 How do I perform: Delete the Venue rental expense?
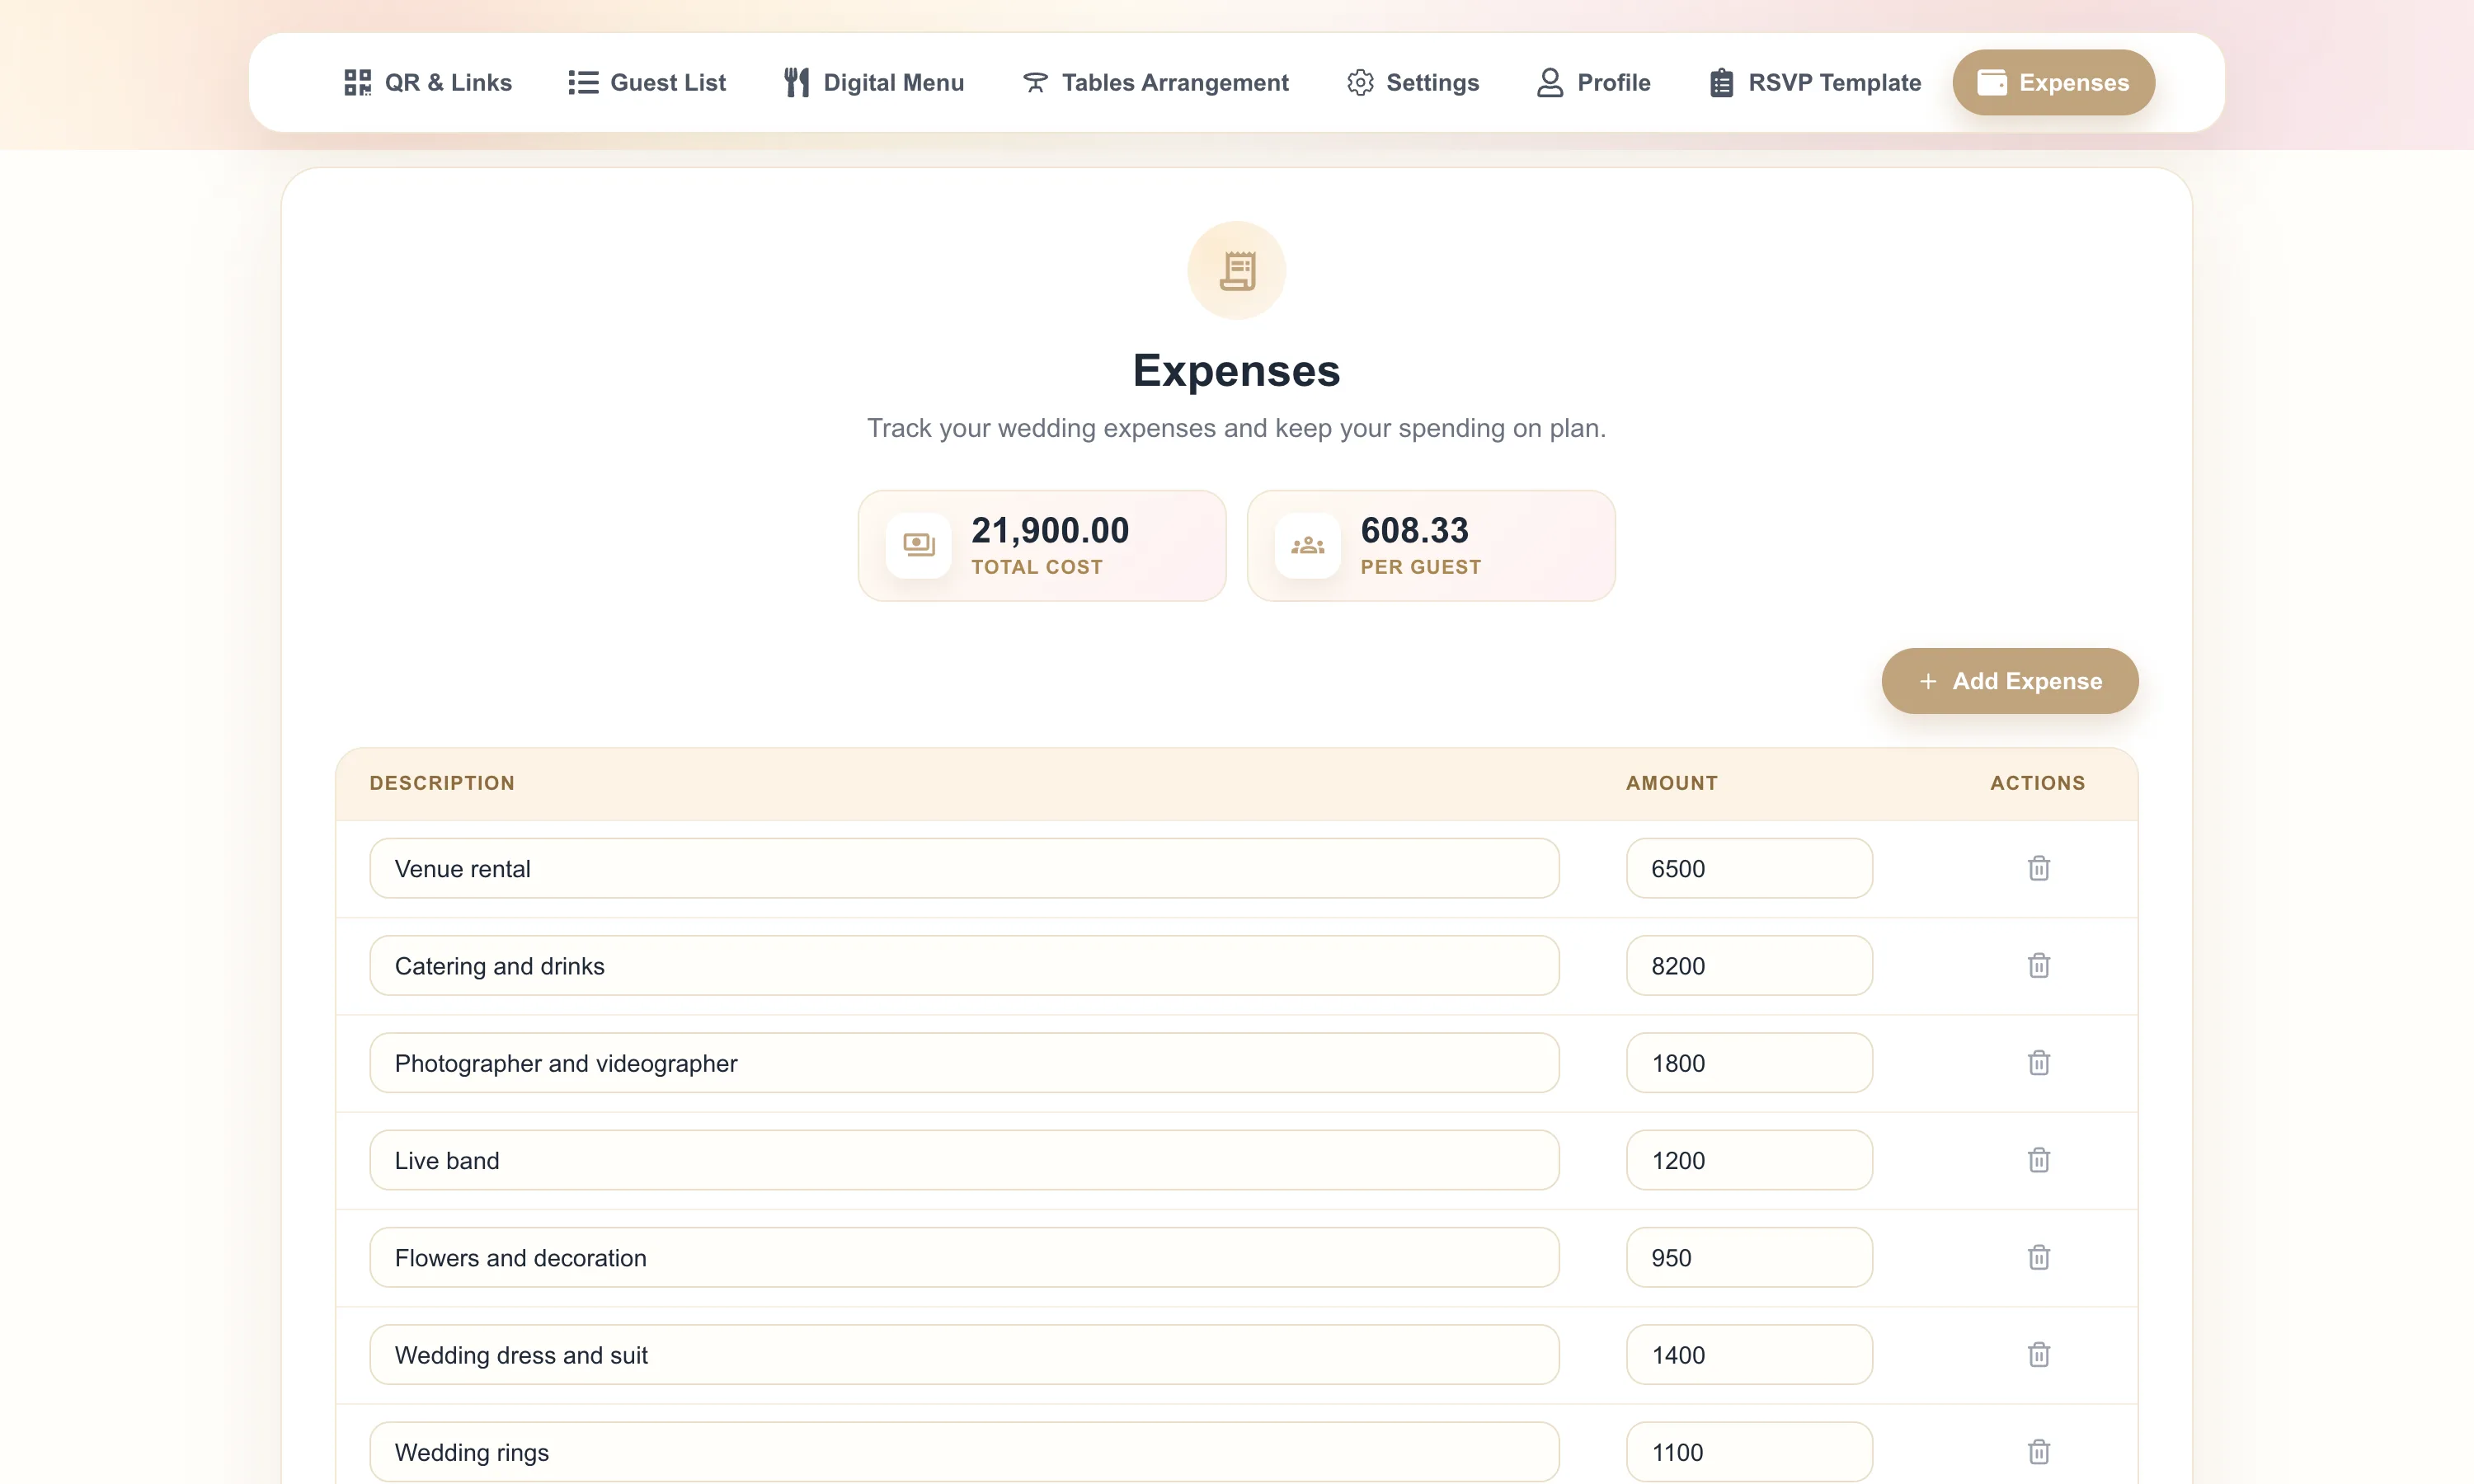[2038, 868]
